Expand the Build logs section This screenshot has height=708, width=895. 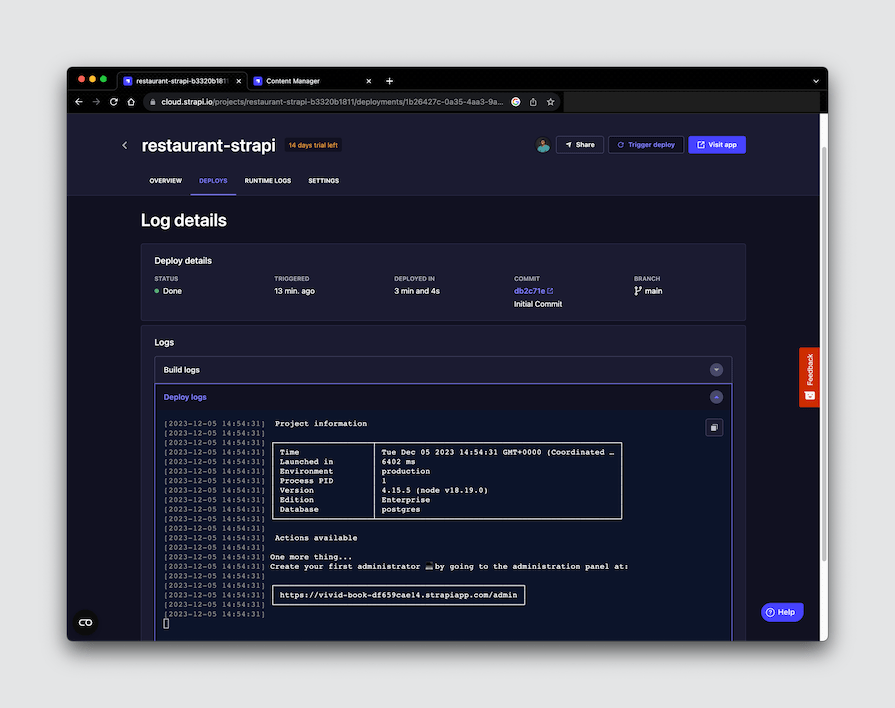click(x=715, y=369)
